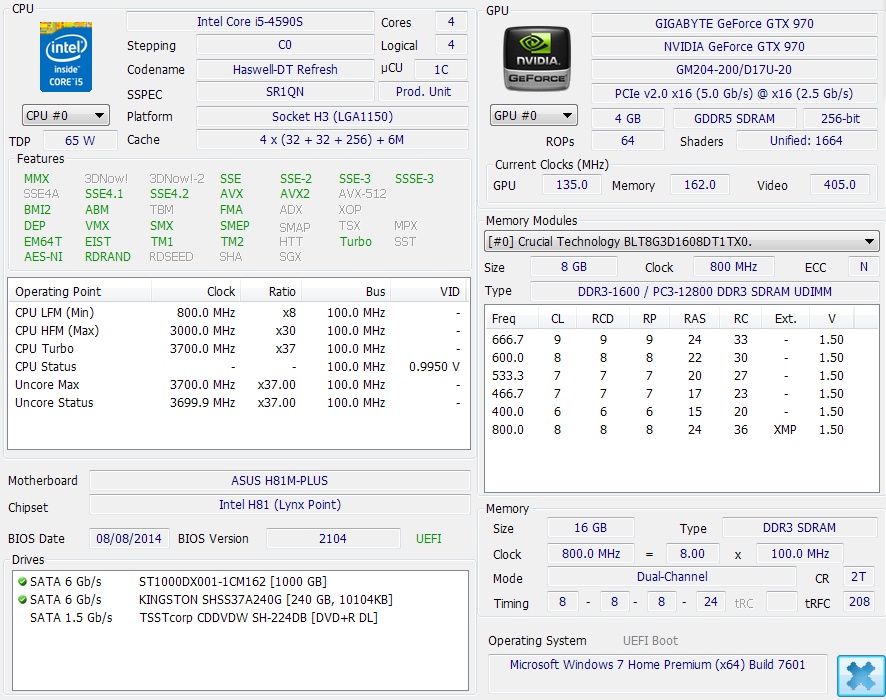Click the Haswell-DT Refresh codename field

(x=285, y=69)
